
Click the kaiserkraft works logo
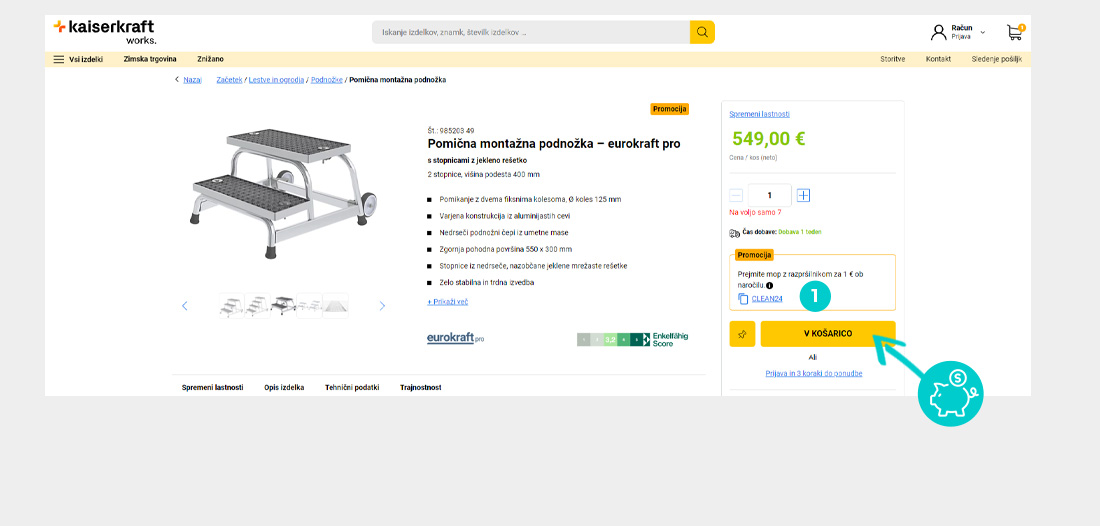[x=104, y=32]
